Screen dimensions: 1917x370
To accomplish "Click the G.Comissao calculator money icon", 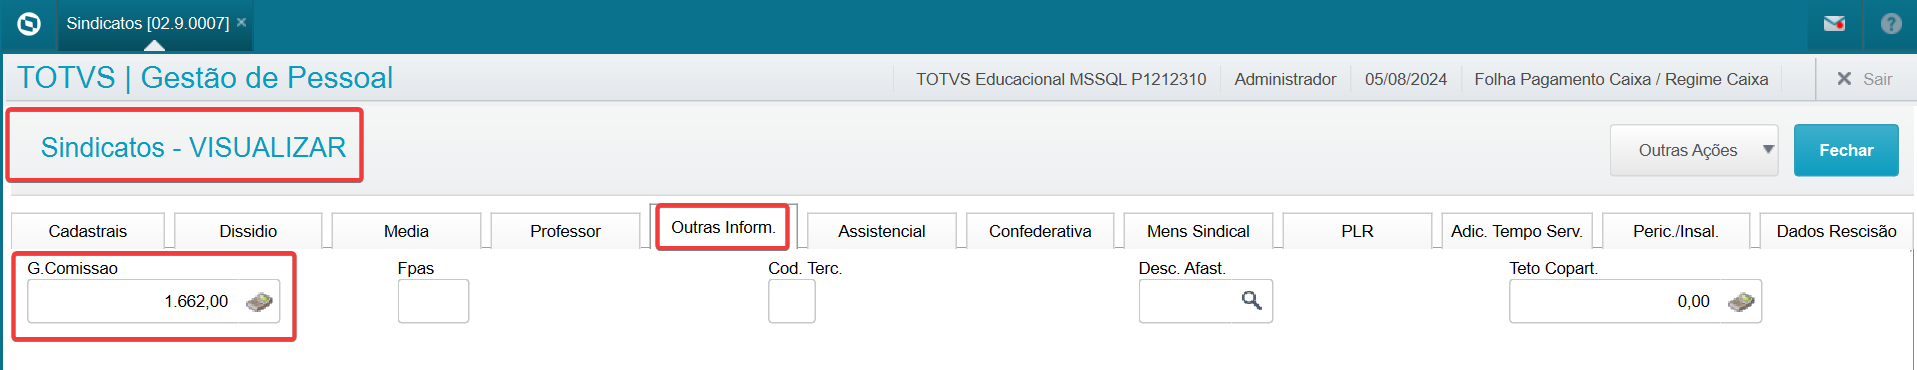I will point(259,302).
